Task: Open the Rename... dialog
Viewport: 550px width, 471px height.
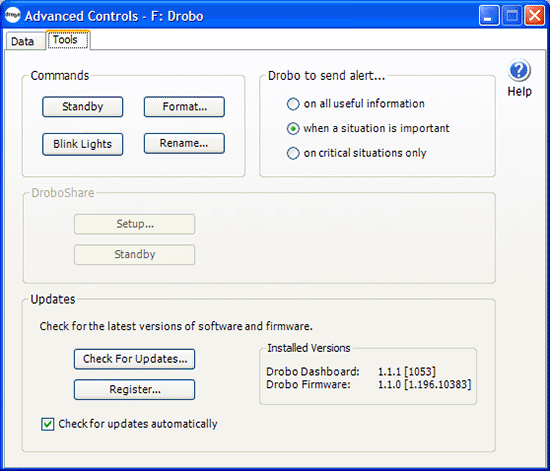Action: [184, 143]
